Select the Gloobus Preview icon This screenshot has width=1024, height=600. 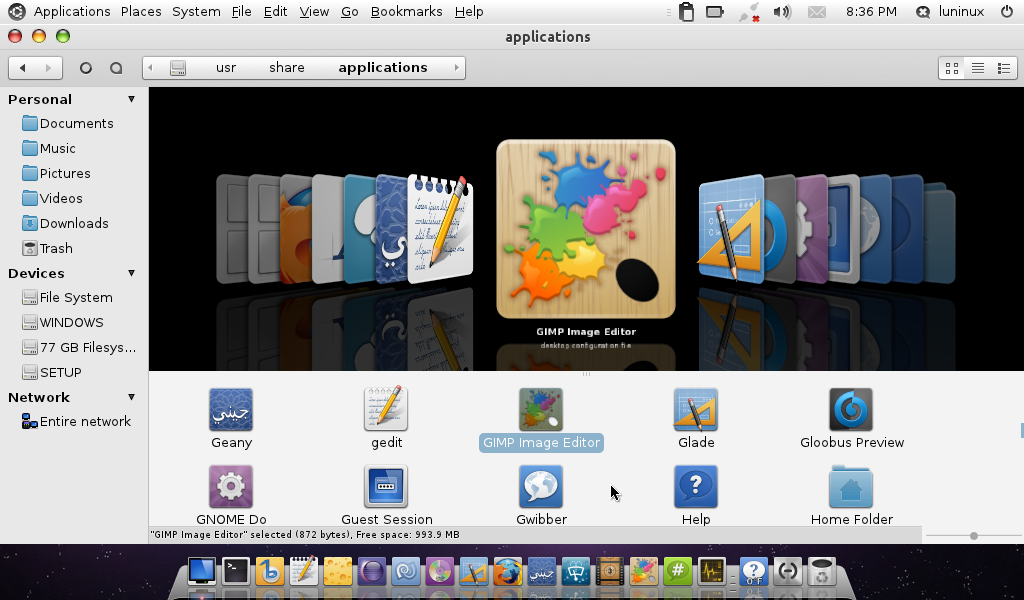[x=851, y=410]
